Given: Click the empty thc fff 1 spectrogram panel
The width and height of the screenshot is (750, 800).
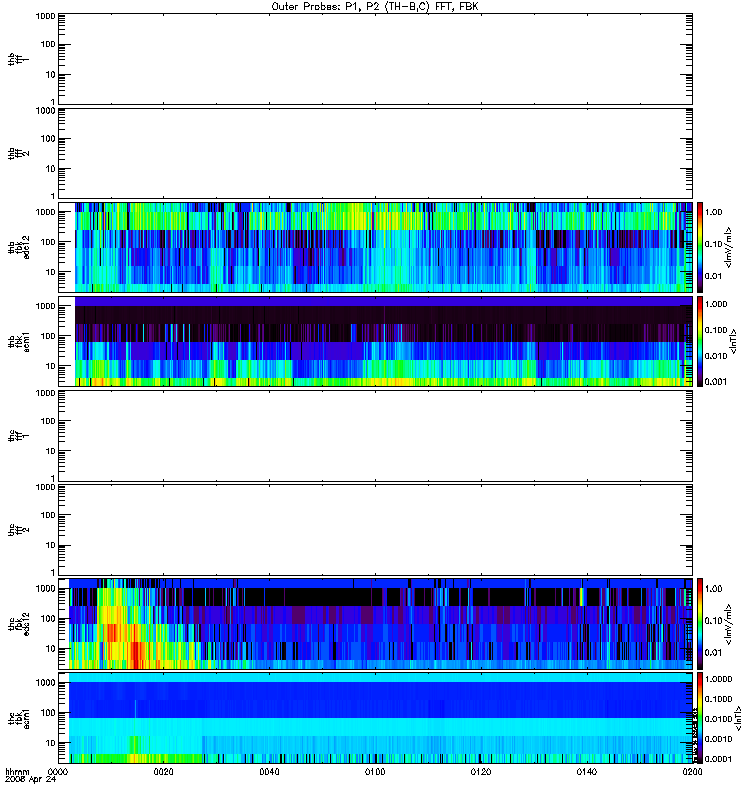Looking at the screenshot, I should click(375, 436).
